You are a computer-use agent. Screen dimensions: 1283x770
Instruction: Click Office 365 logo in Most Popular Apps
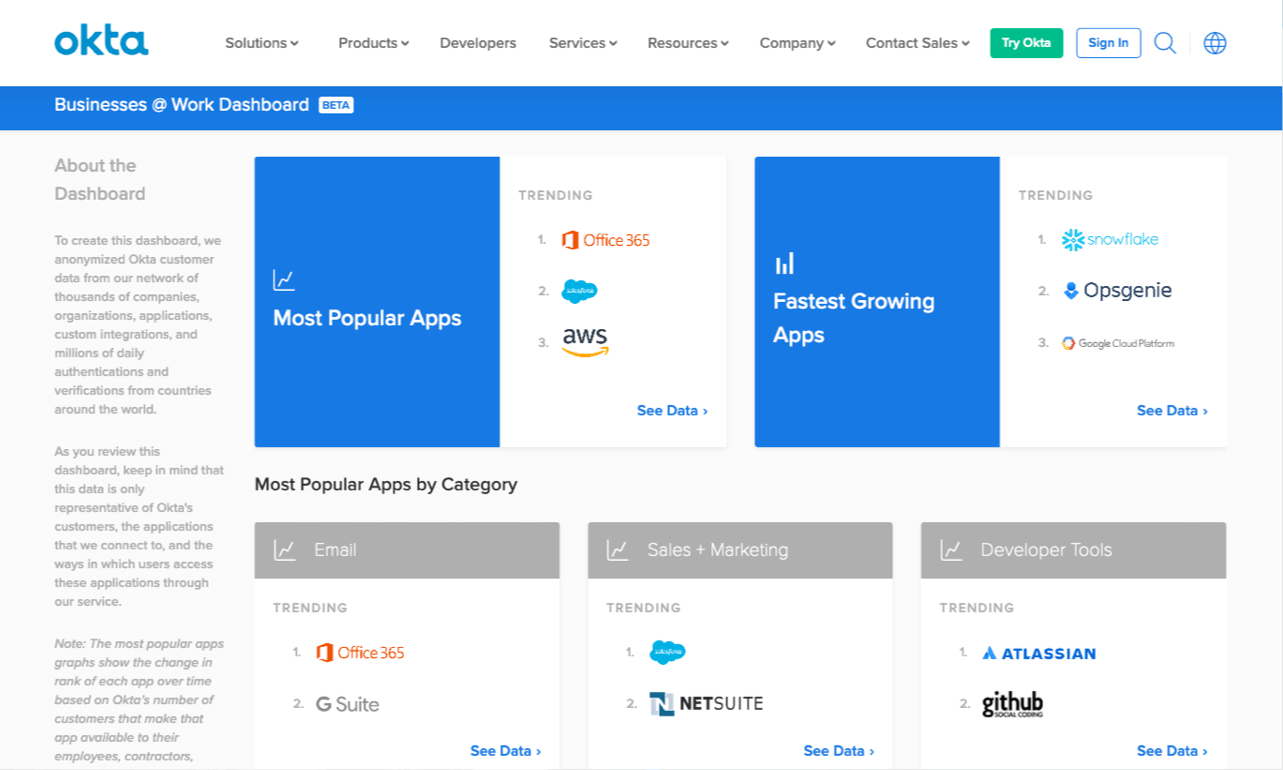(606, 240)
